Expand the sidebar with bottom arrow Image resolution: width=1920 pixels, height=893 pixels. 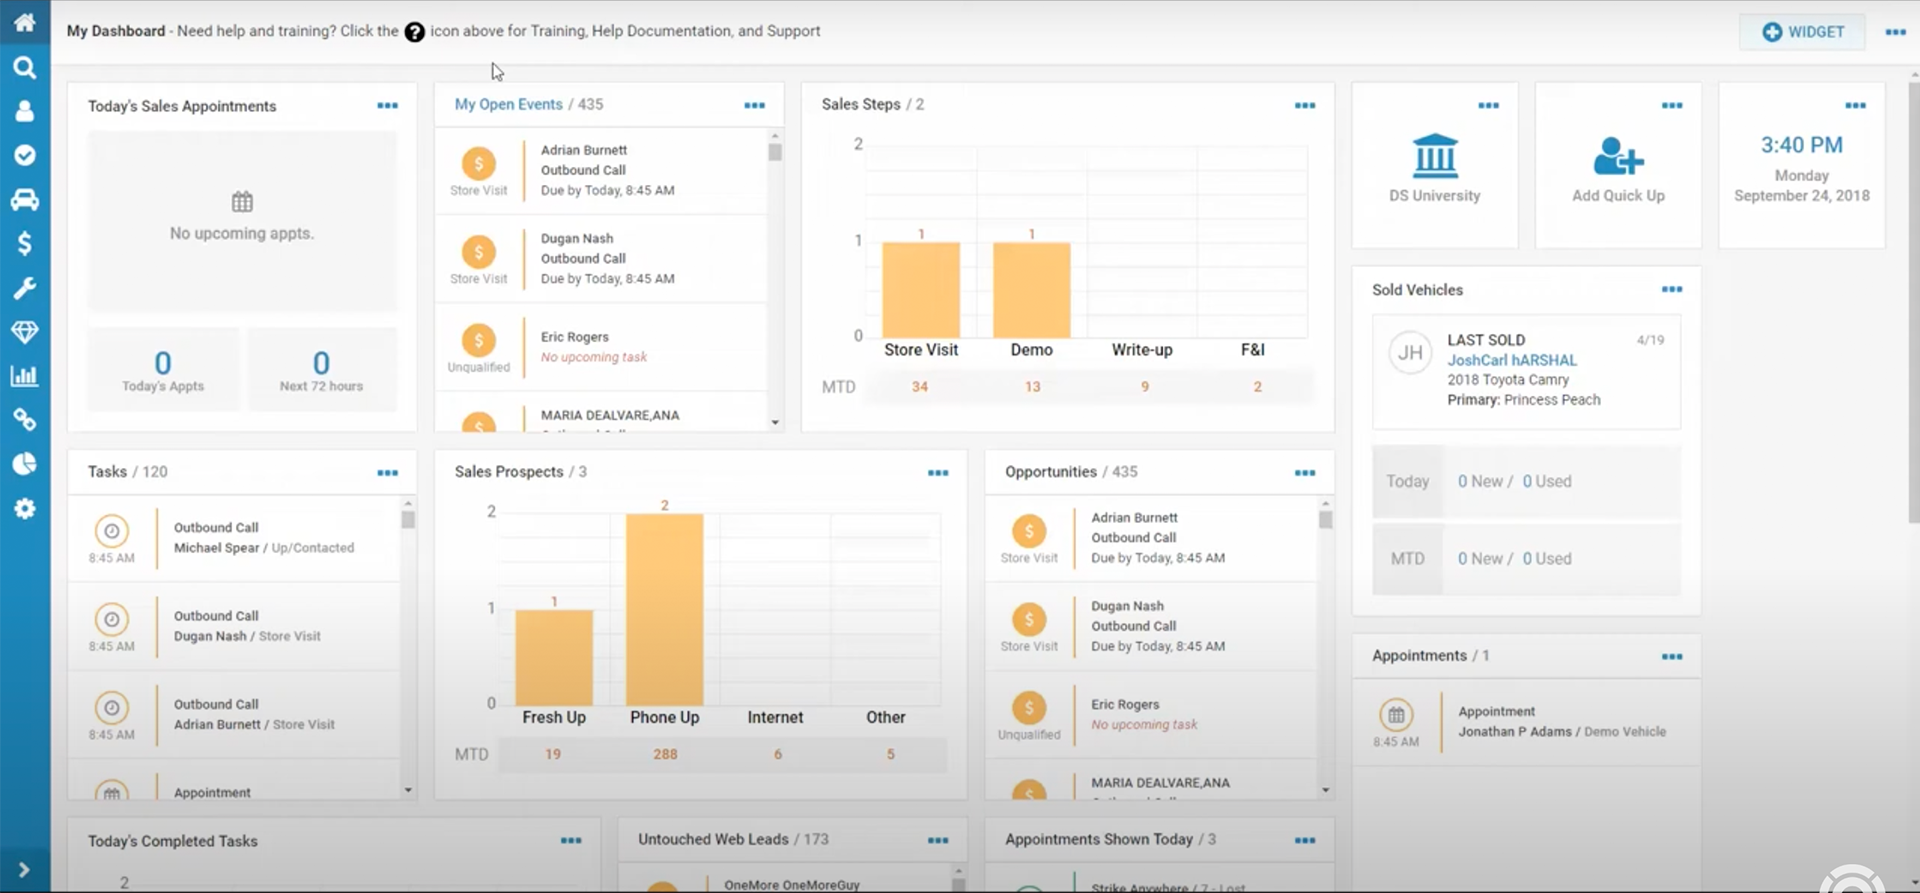pos(24,870)
